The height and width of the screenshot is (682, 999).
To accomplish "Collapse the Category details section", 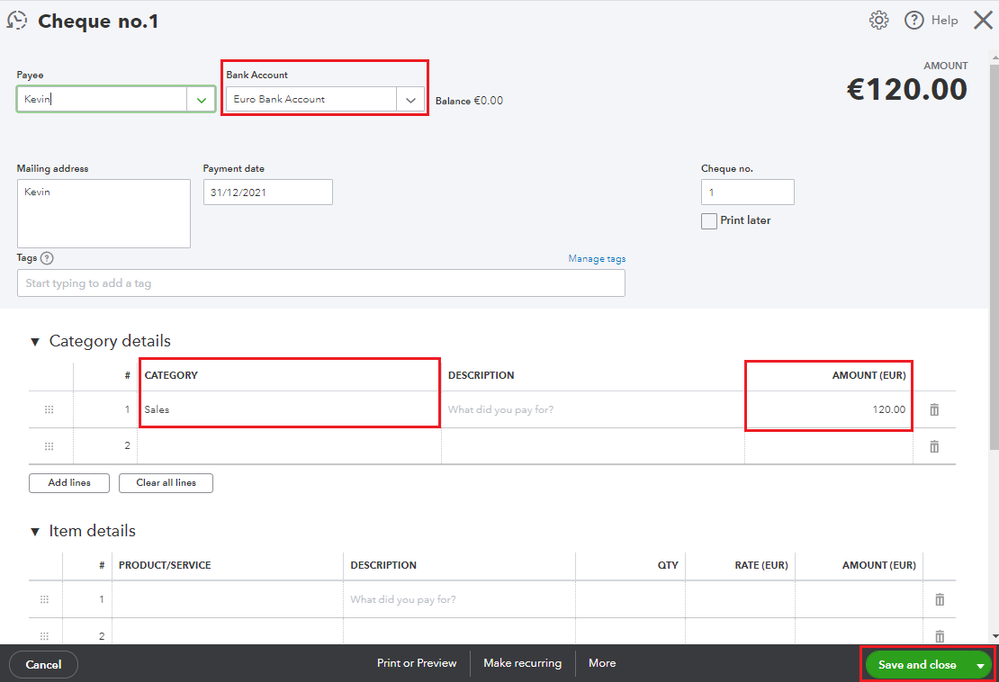I will point(35,342).
